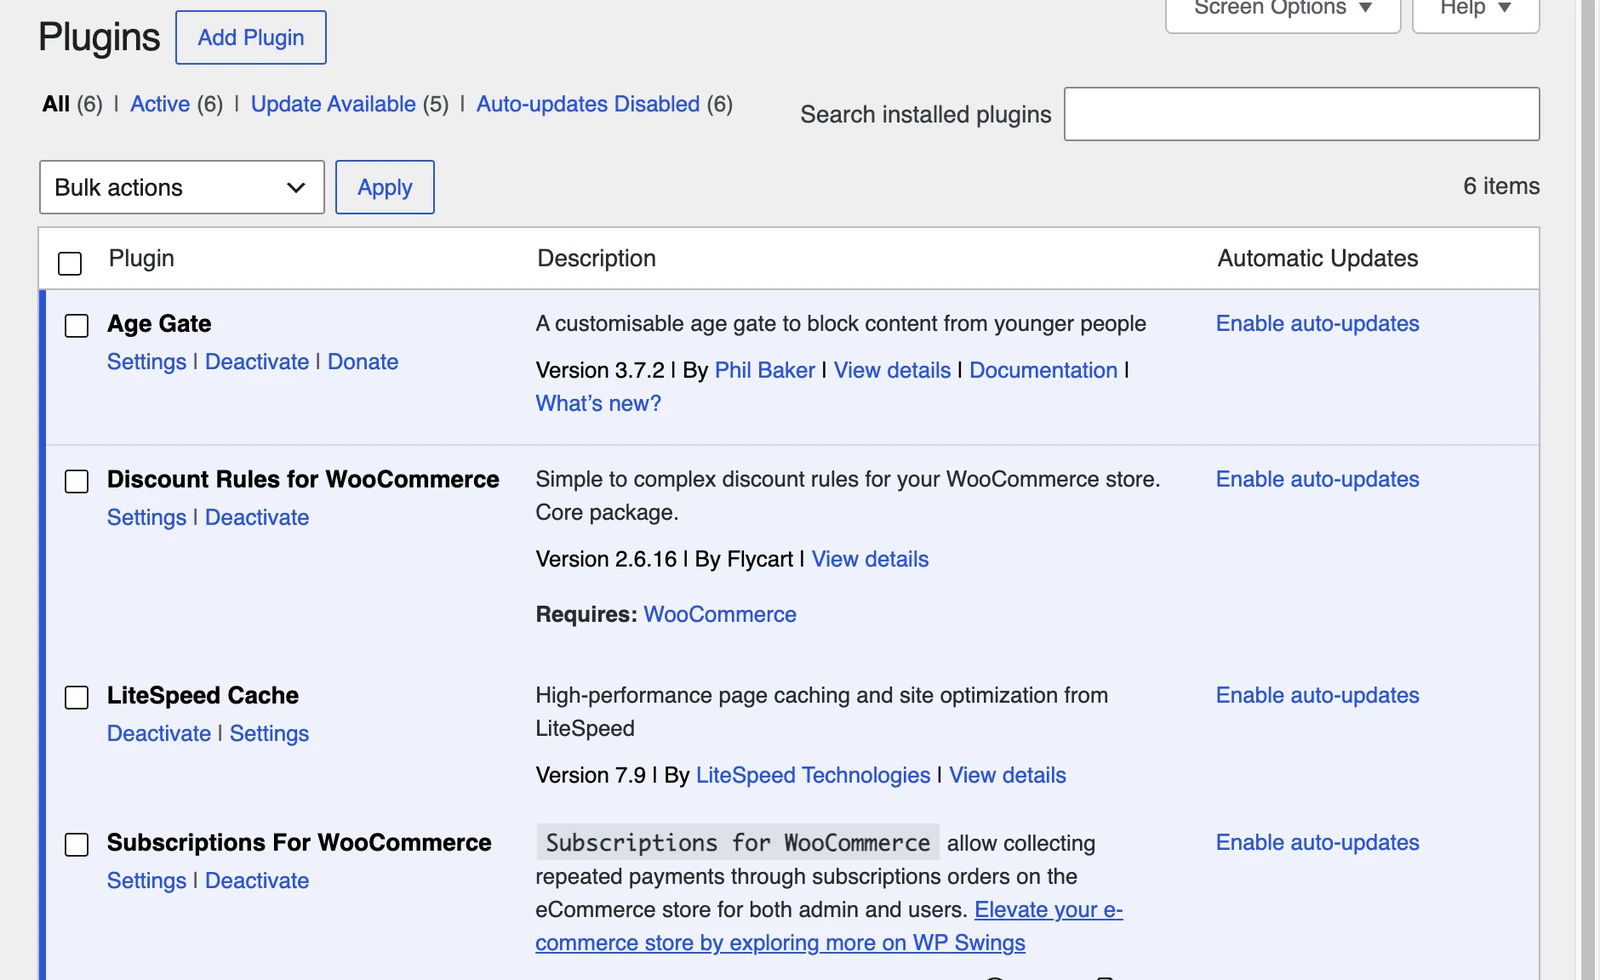Open Subscriptions For WooCommerce Settings
The height and width of the screenshot is (980, 1600).
147,880
